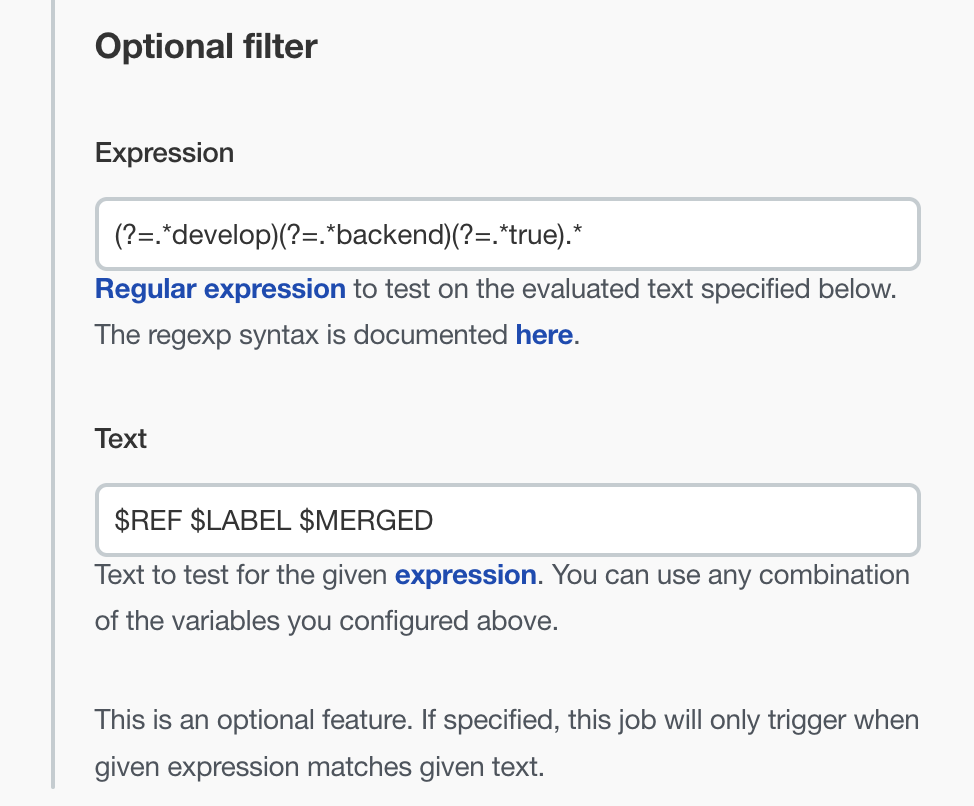Click "of the variables you configured above" line
Viewport: 974px width, 806px height.
pyautogui.click(x=325, y=621)
